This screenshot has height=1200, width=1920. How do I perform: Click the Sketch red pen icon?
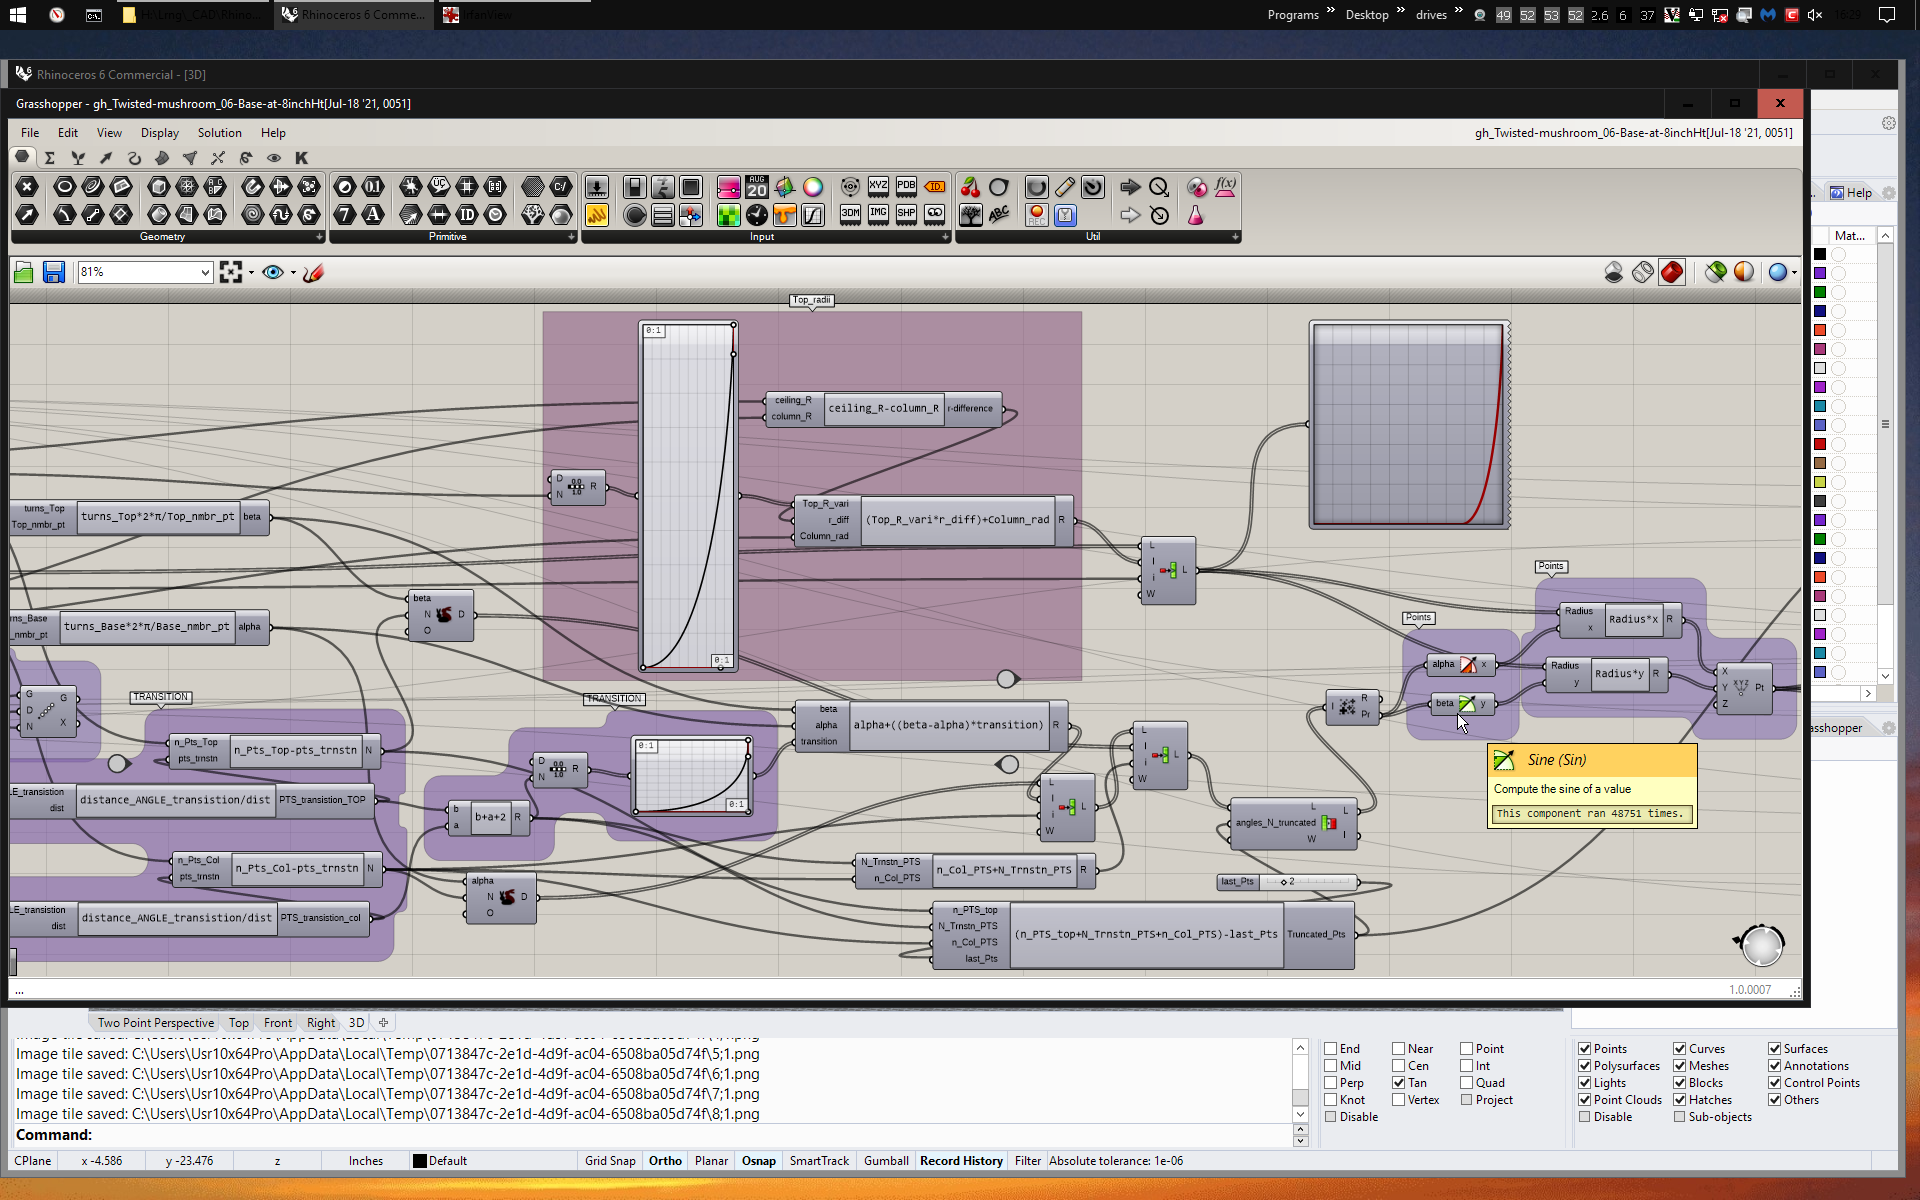point(313,272)
